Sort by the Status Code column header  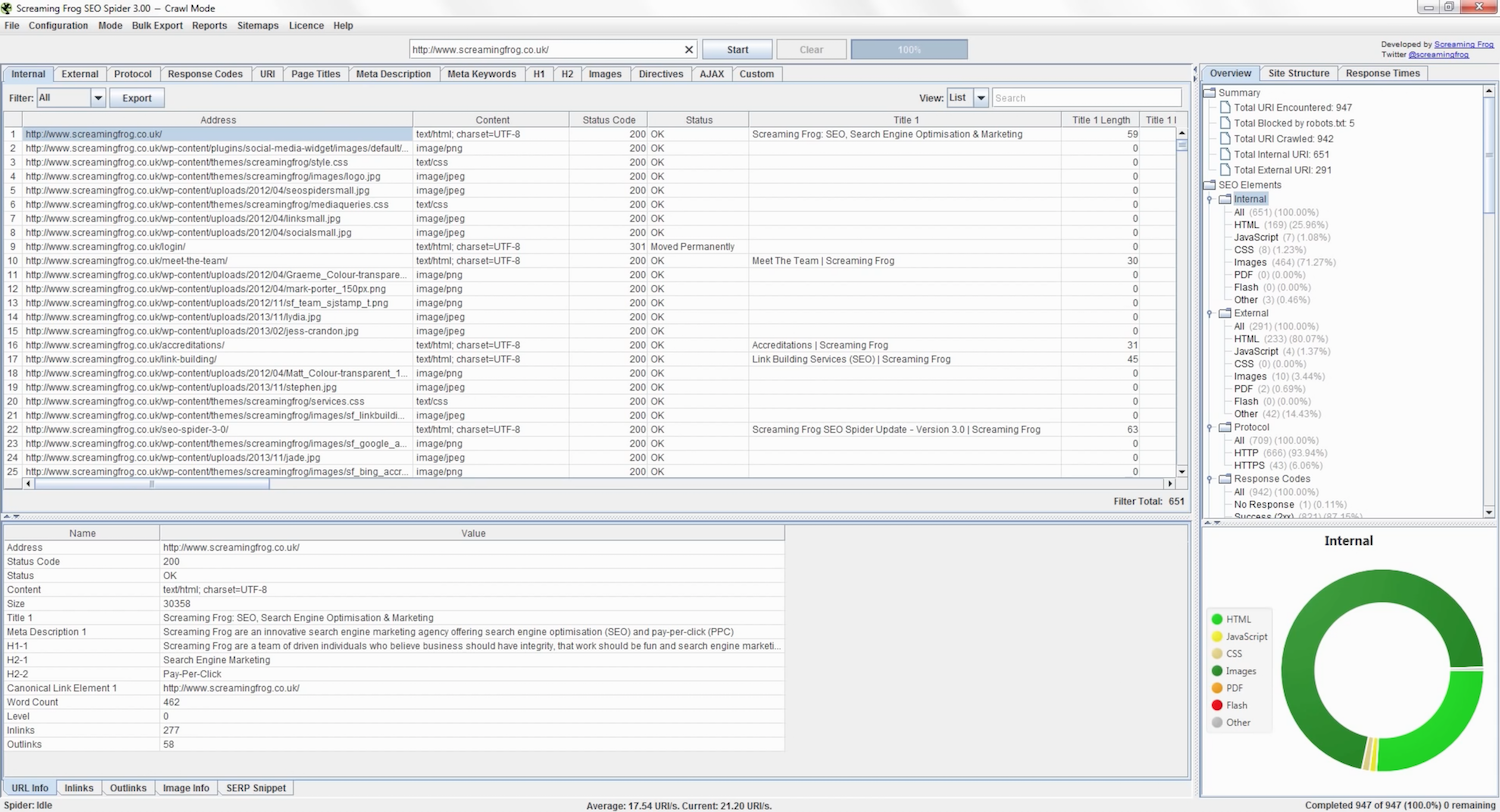coord(608,120)
